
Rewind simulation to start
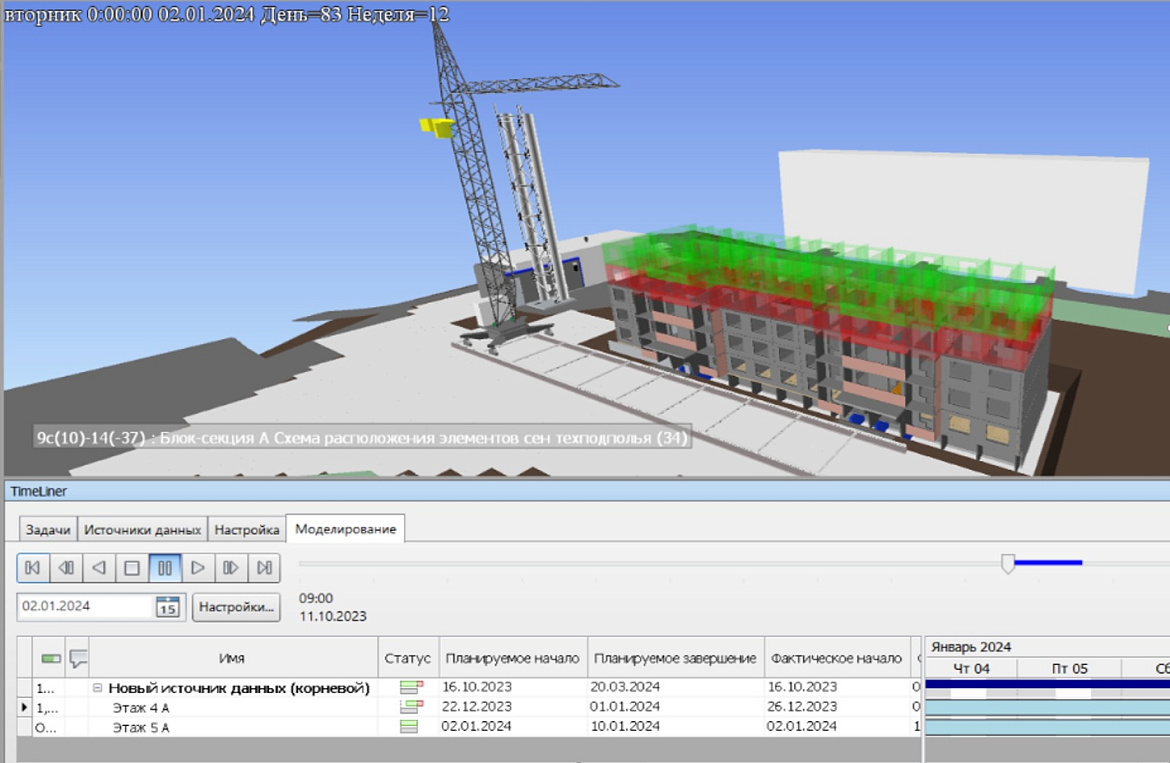(32, 568)
